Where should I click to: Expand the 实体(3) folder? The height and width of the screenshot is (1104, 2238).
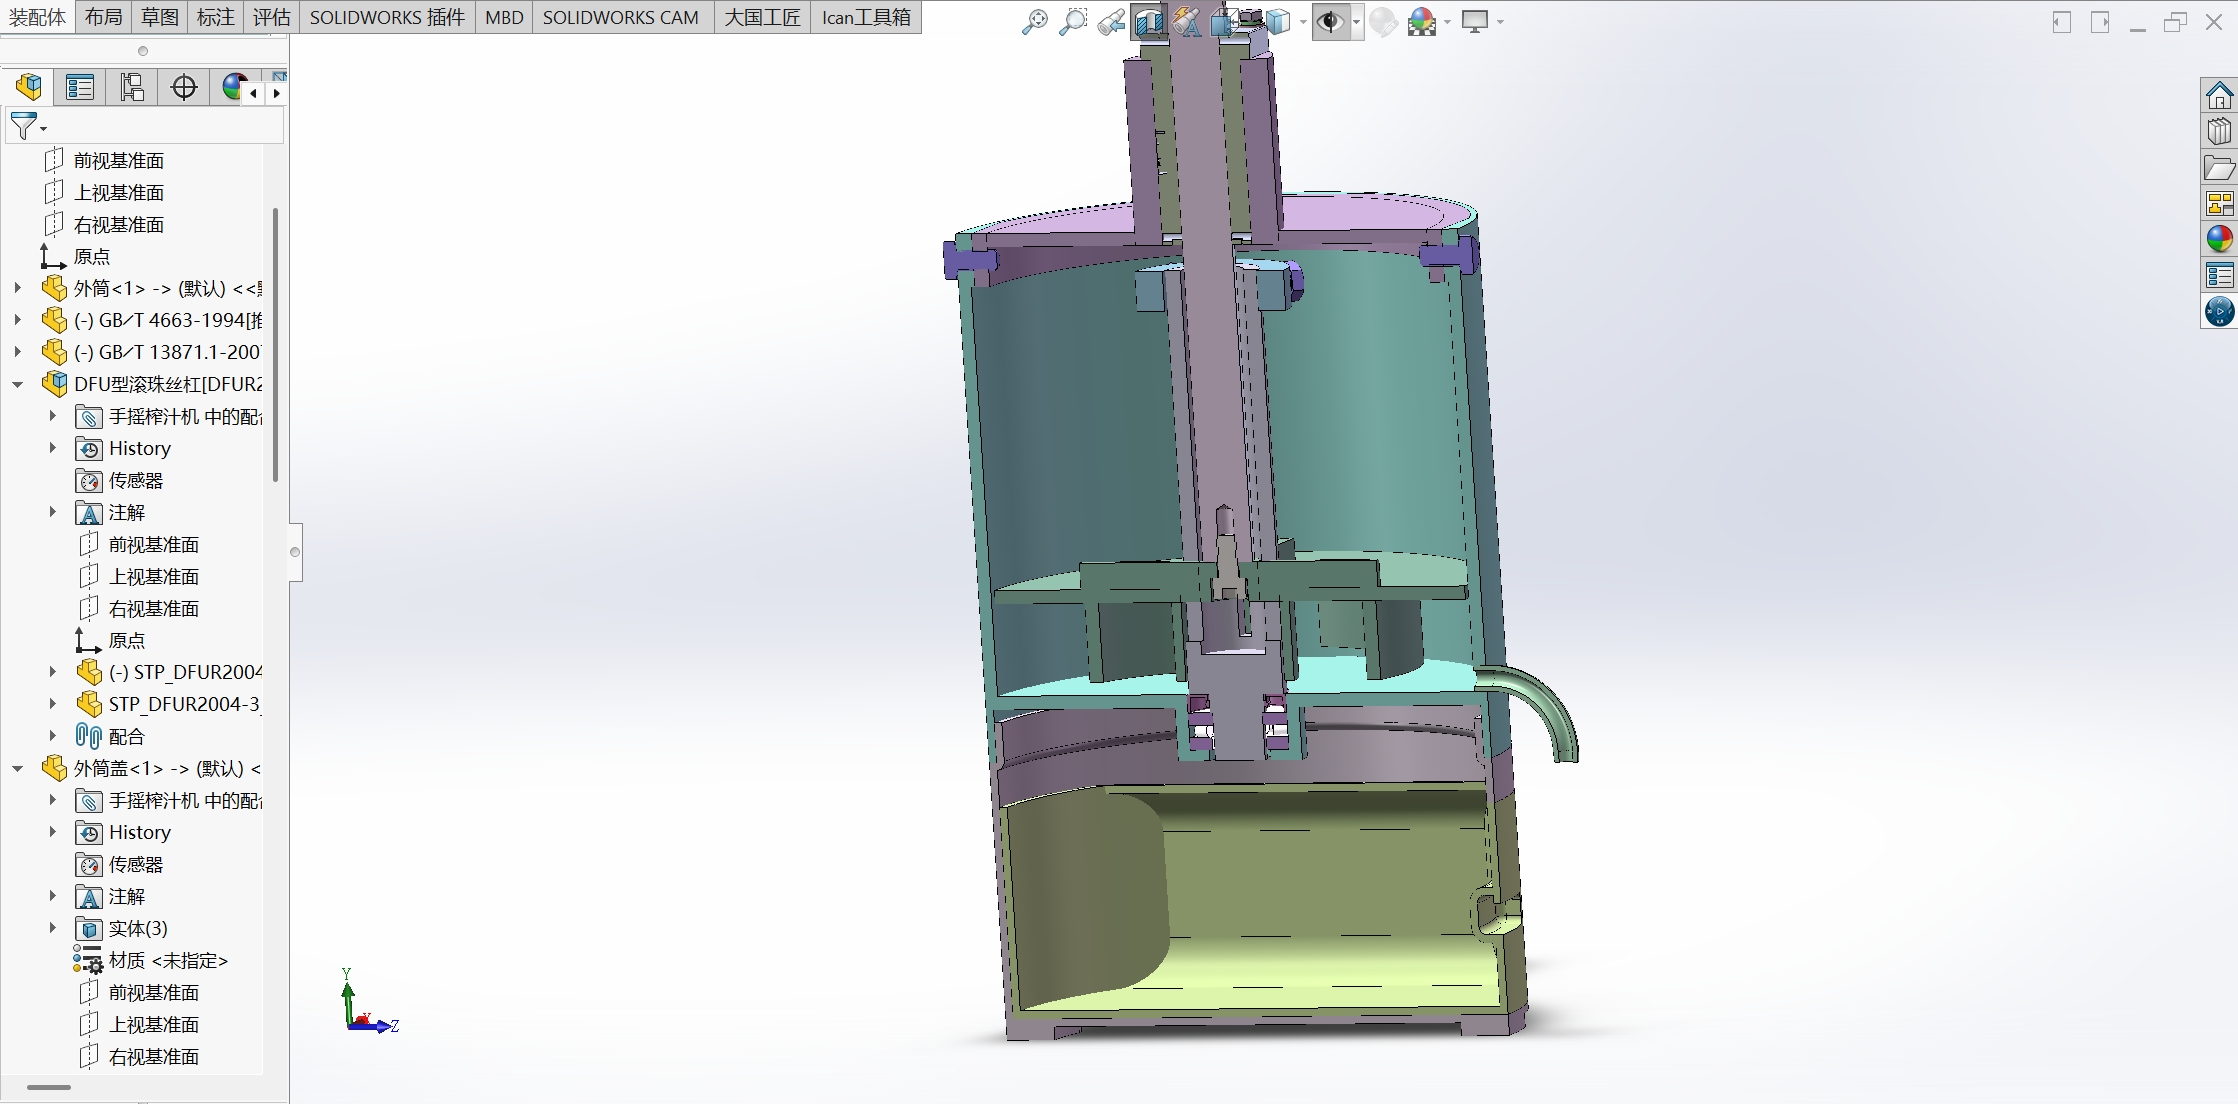click(53, 928)
